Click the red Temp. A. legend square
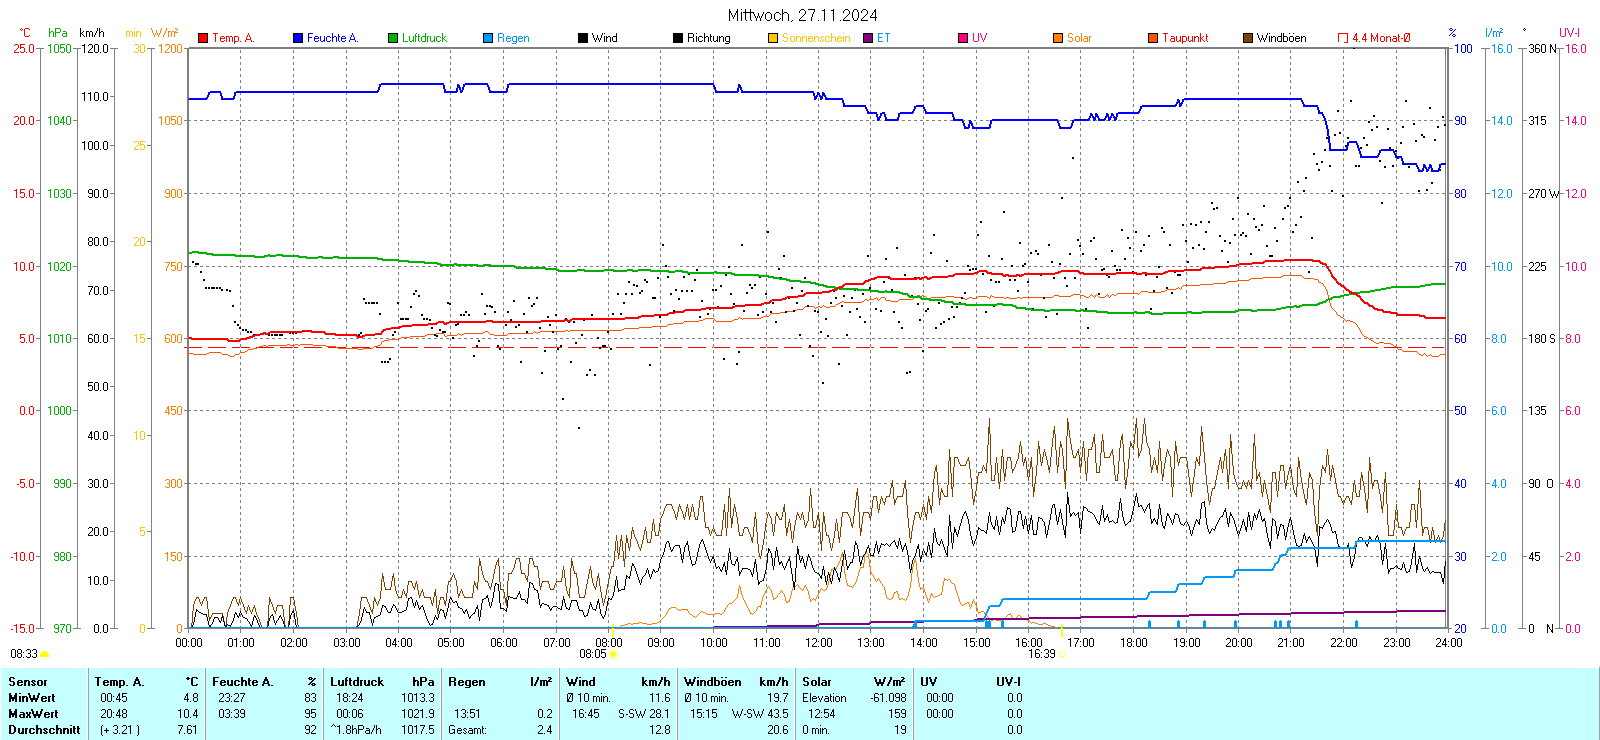The height and width of the screenshot is (740, 1600). coord(203,38)
